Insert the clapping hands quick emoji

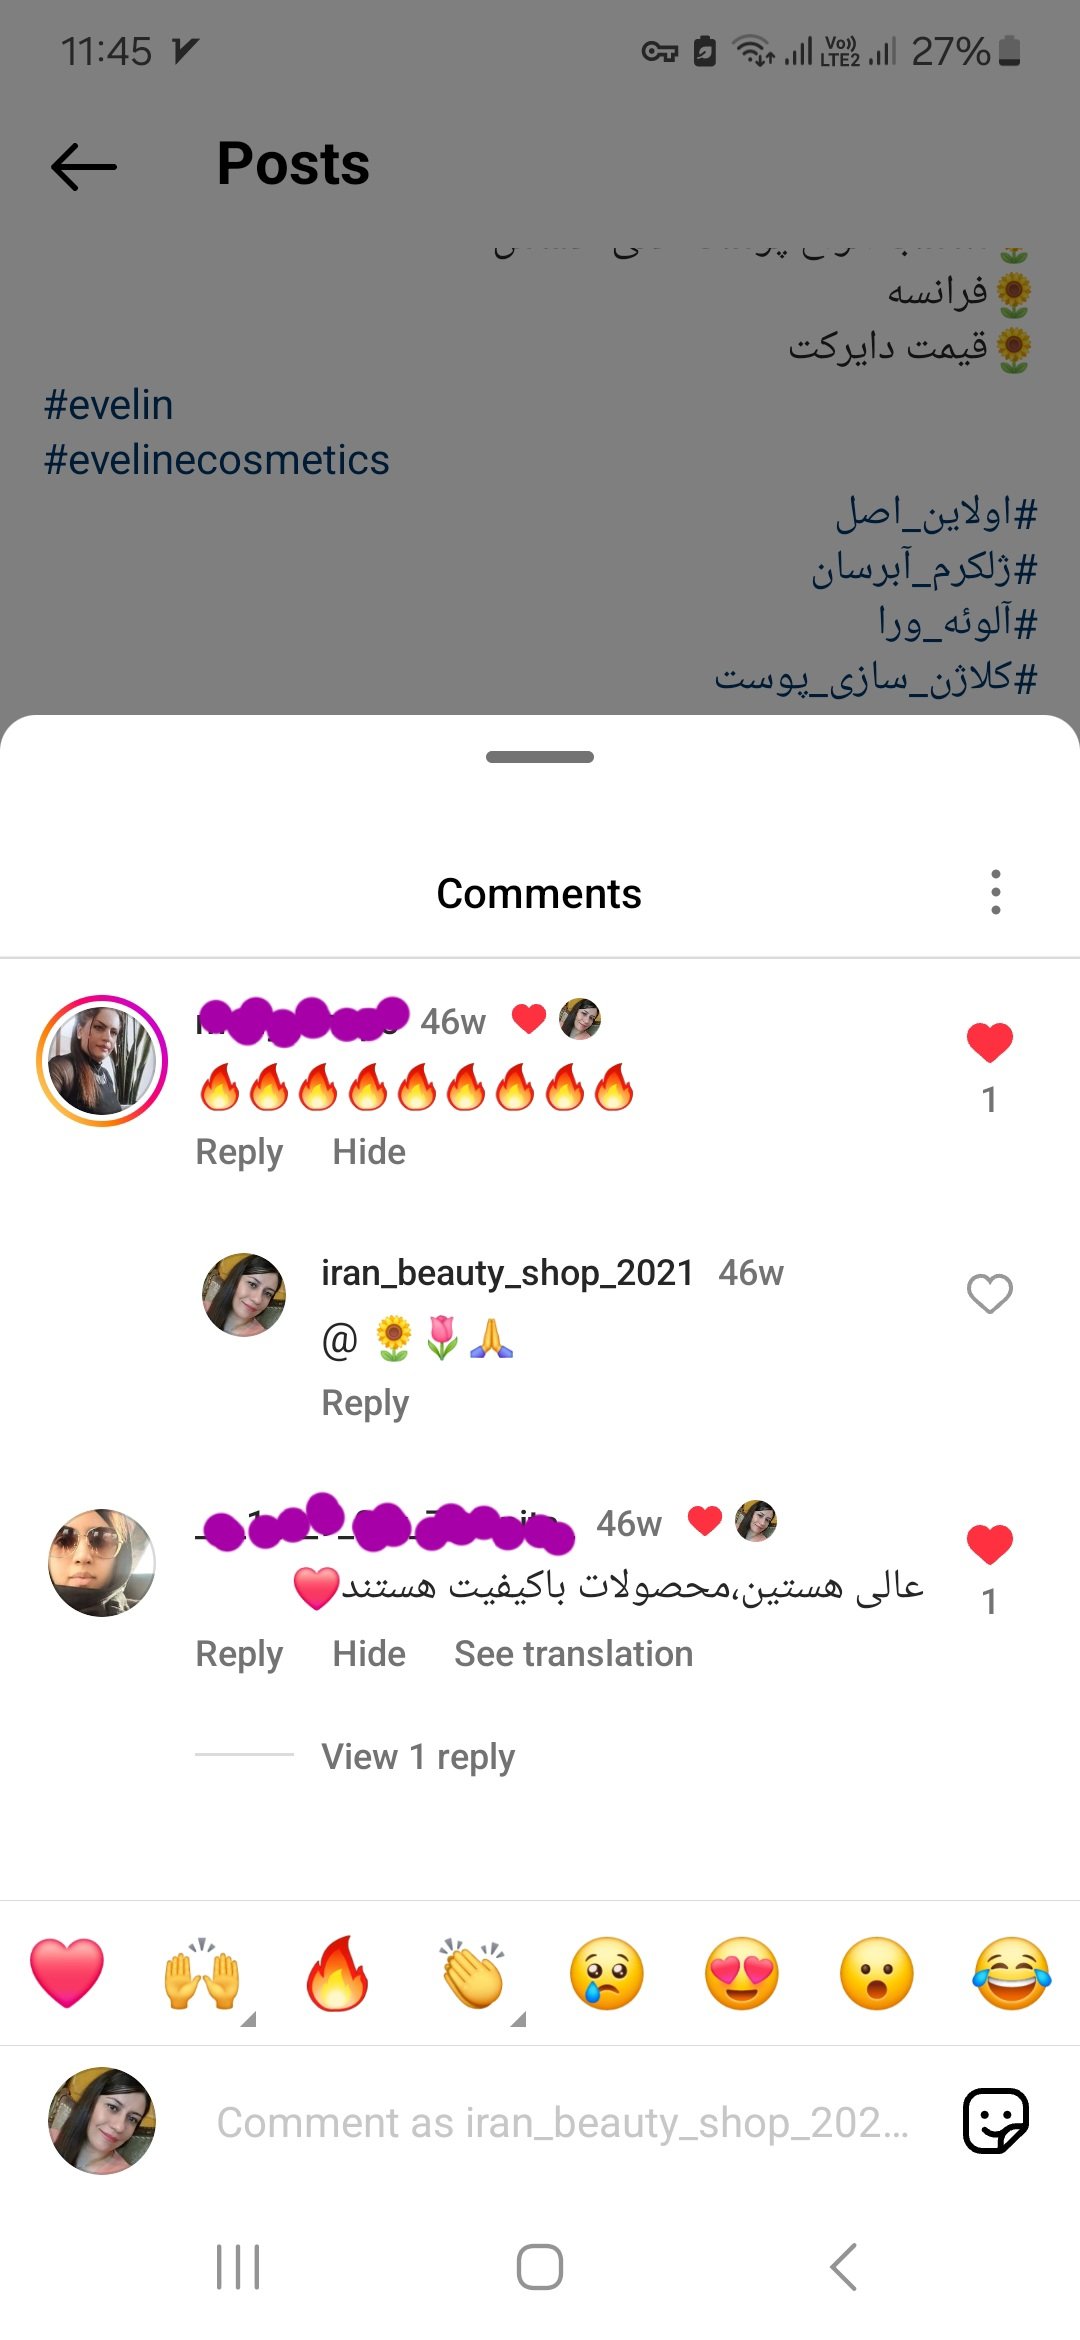pos(472,1973)
